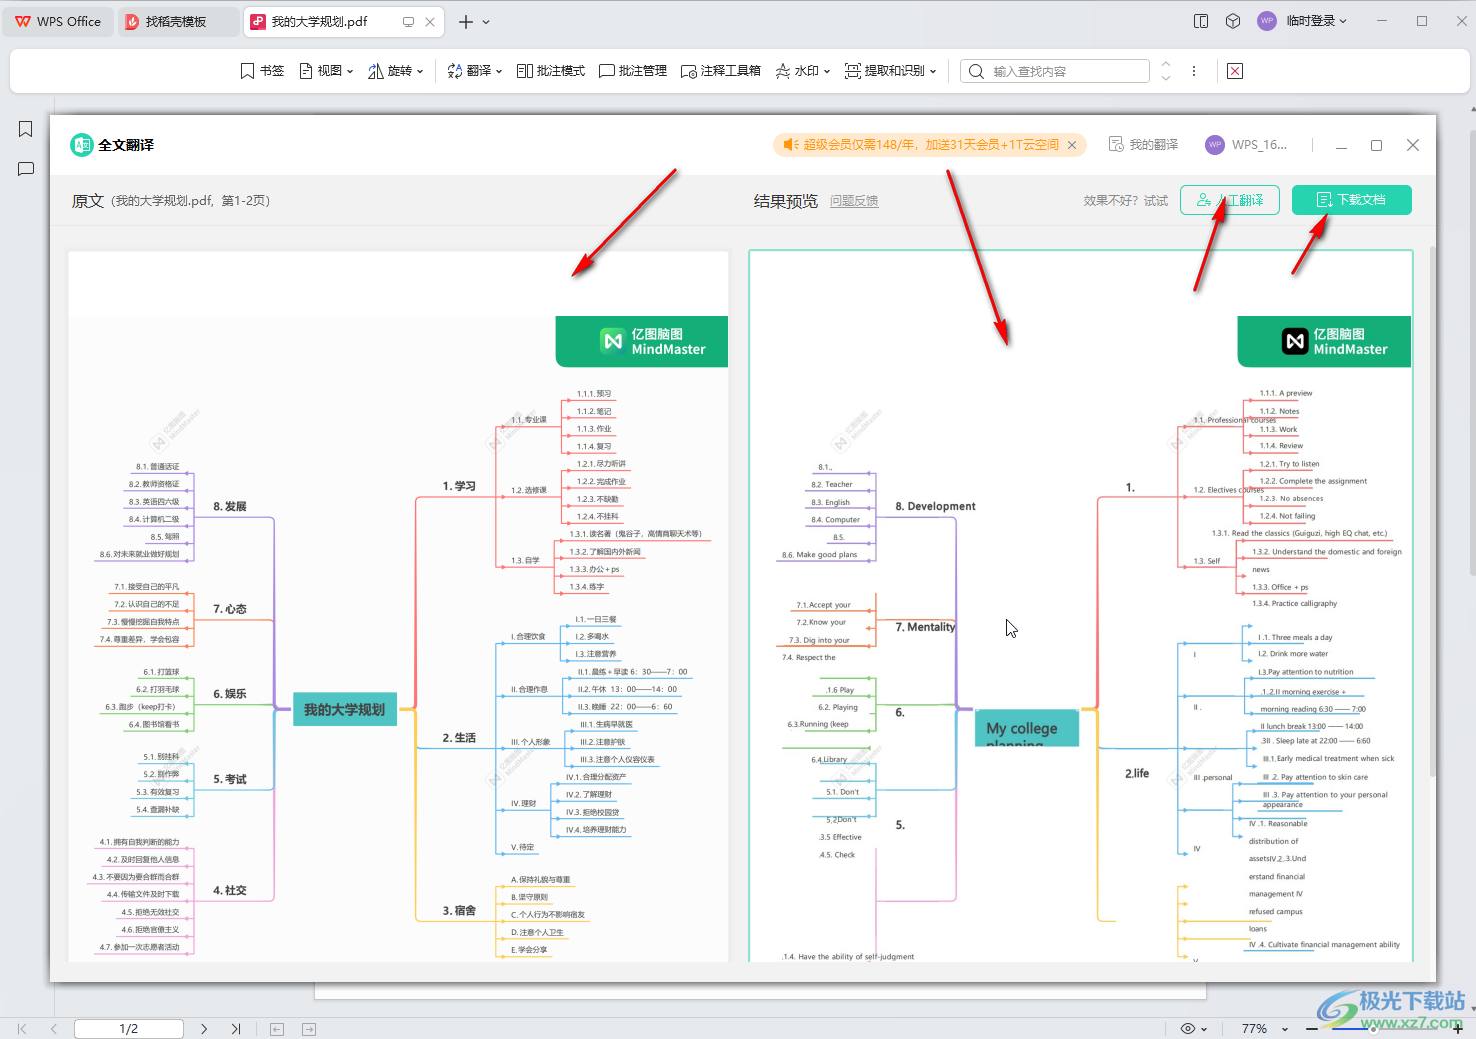The width and height of the screenshot is (1476, 1039).
Task: Expand the 临时登录 account dropdown
Action: [x=1317, y=21]
